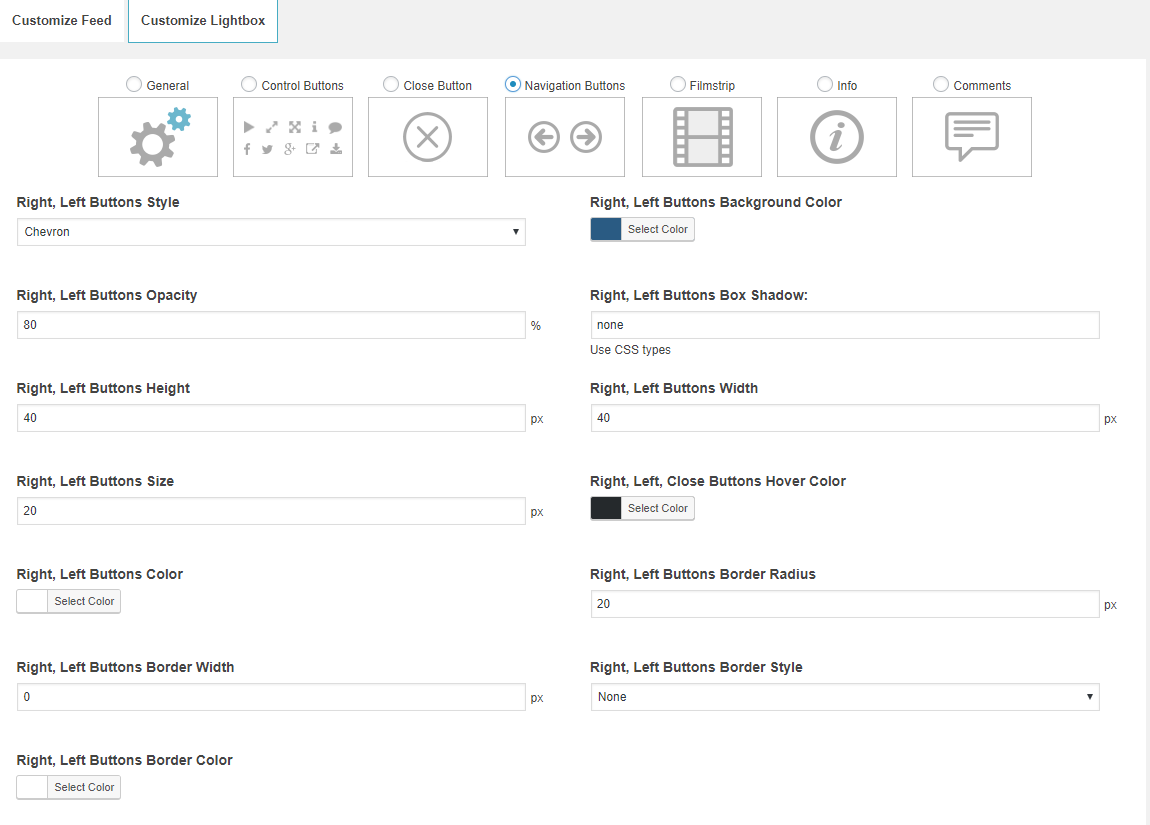The image size is (1150, 825).
Task: Click the General gears icon tile
Action: 158,137
